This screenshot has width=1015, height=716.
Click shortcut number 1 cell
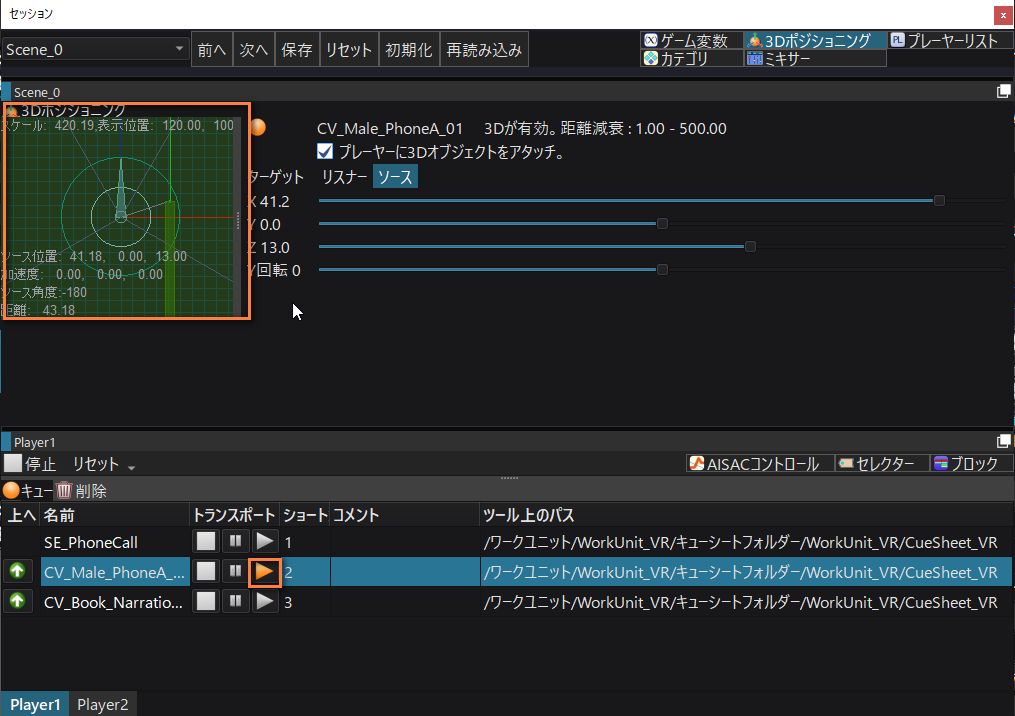(x=305, y=542)
